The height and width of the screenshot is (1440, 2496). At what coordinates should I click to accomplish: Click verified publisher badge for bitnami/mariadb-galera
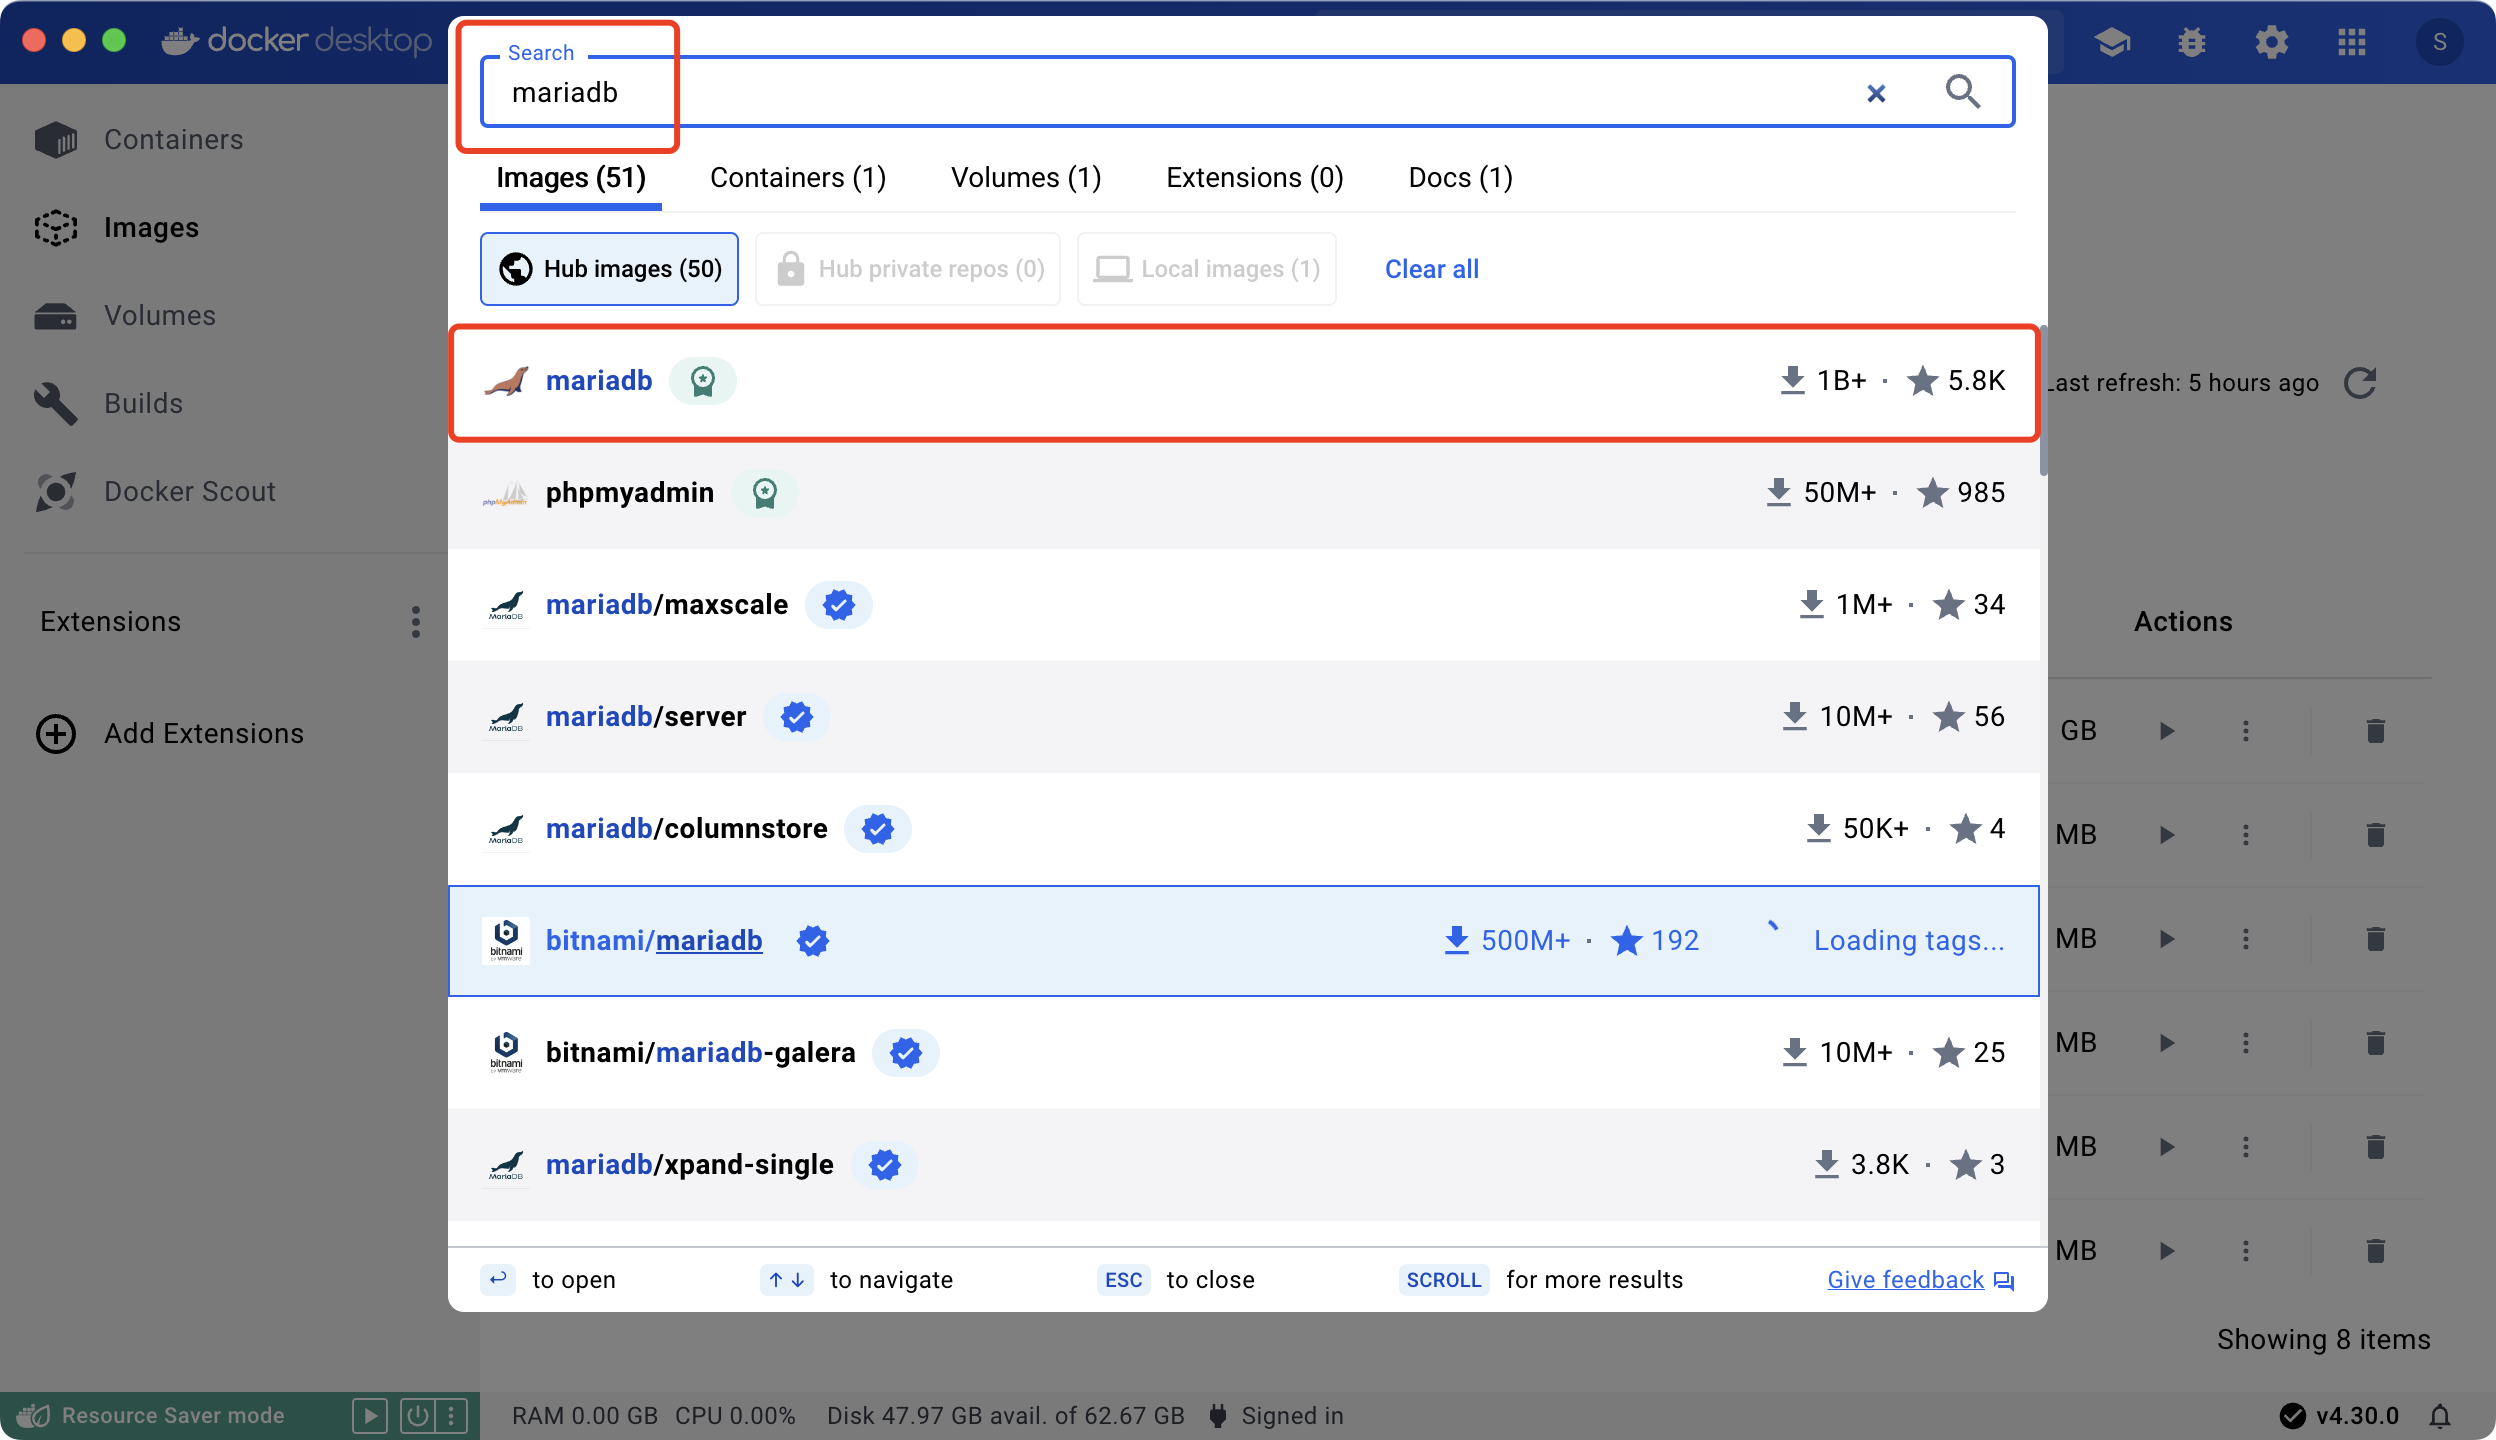tap(906, 1053)
